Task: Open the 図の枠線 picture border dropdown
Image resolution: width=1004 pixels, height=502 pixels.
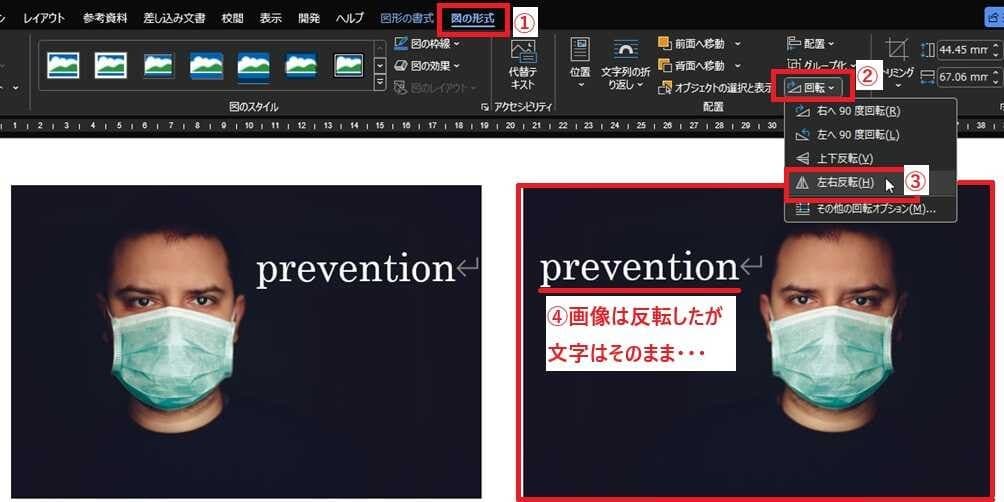Action: [x=429, y=44]
